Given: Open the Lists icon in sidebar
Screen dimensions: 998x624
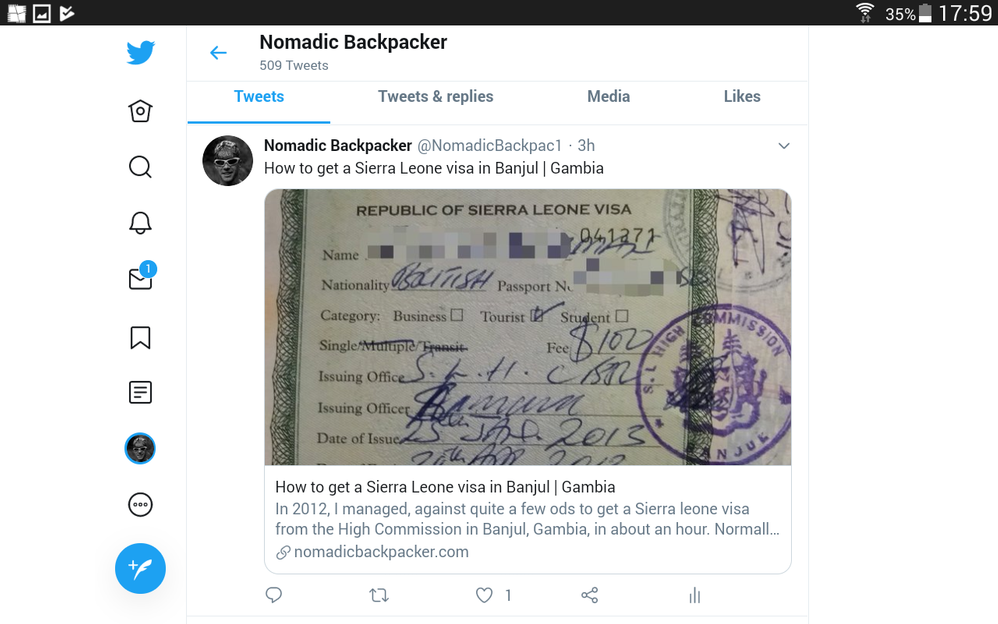Looking at the screenshot, I should (x=140, y=392).
